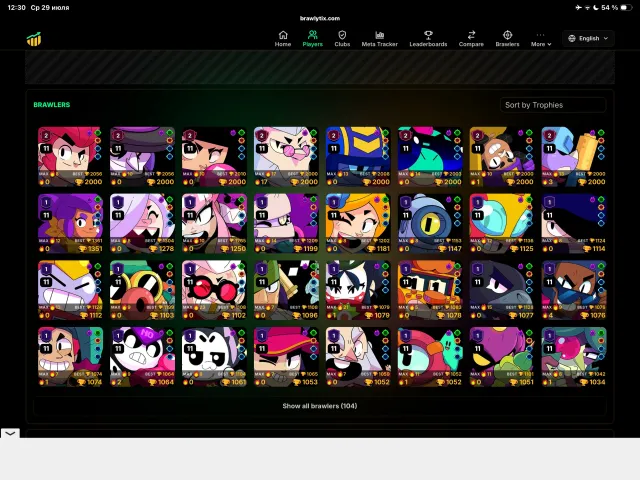Open the brawler card with 1076 trophies
Image resolution: width=640 pixels, height=480 pixels.
pos(574,290)
